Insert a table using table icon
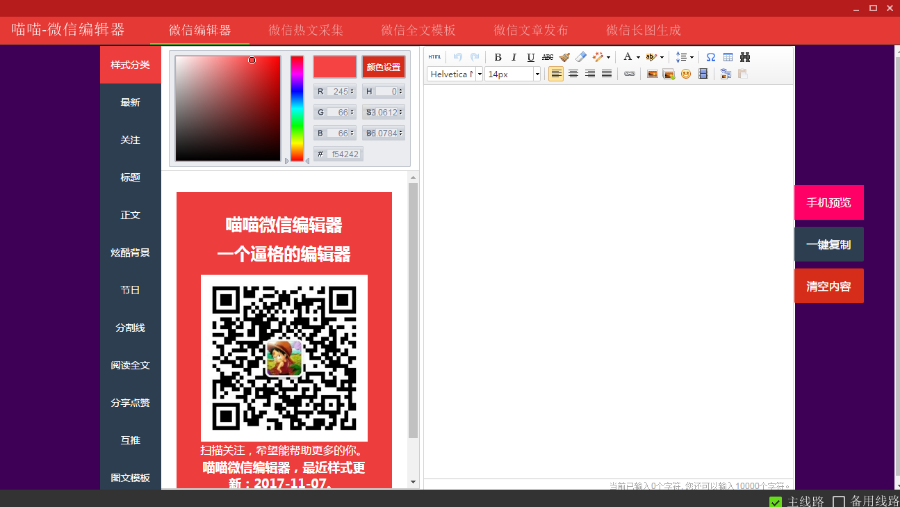This screenshot has height=507, width=900. (x=728, y=57)
